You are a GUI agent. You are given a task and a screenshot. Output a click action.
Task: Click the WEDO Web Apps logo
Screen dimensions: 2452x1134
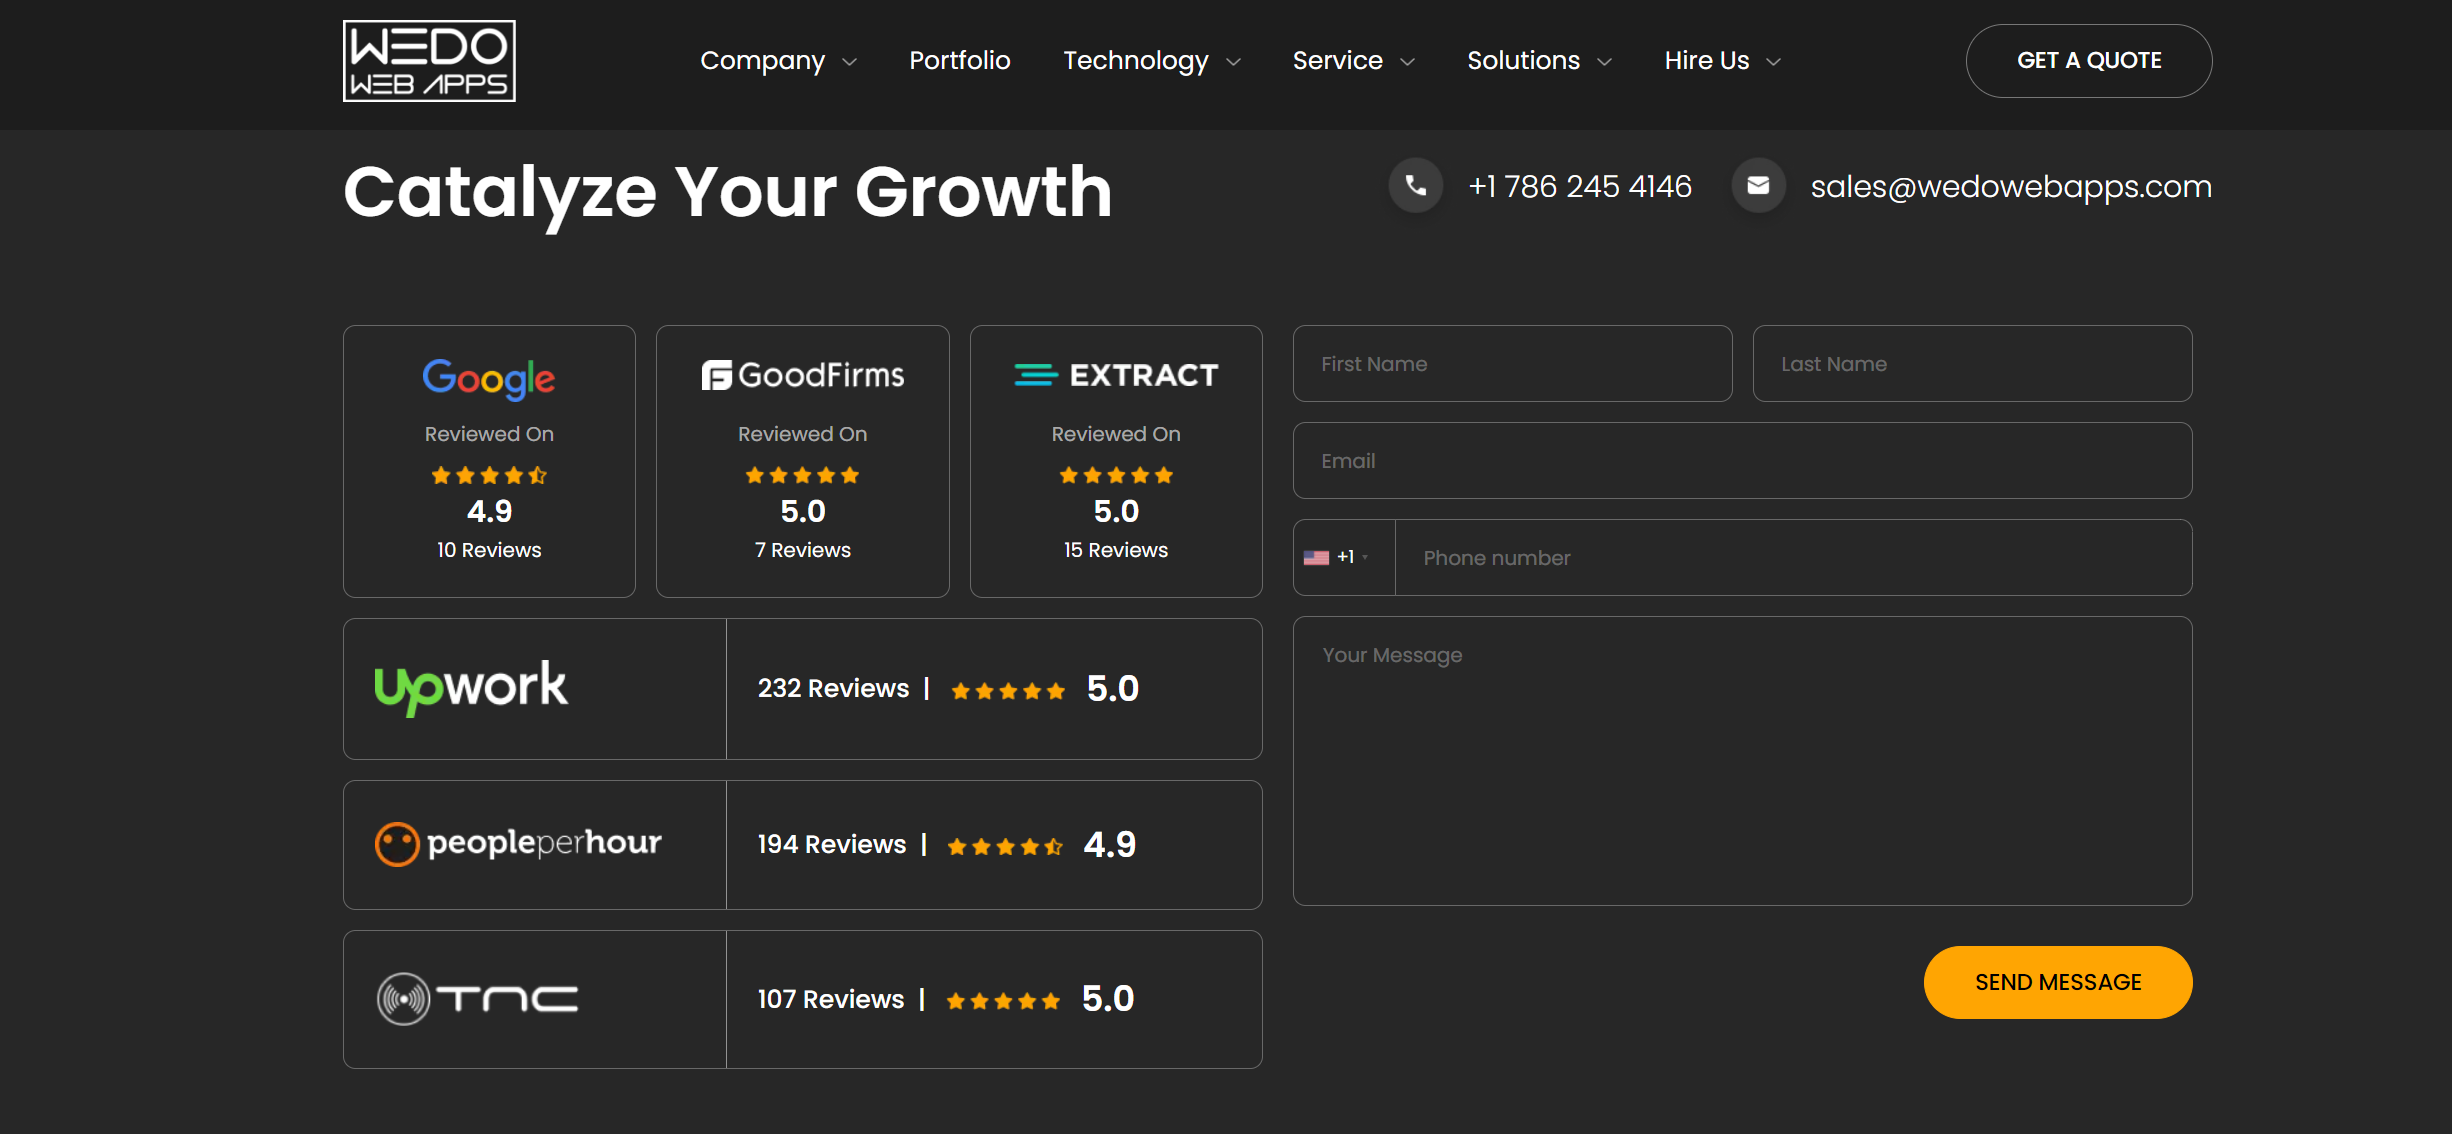pyautogui.click(x=429, y=61)
